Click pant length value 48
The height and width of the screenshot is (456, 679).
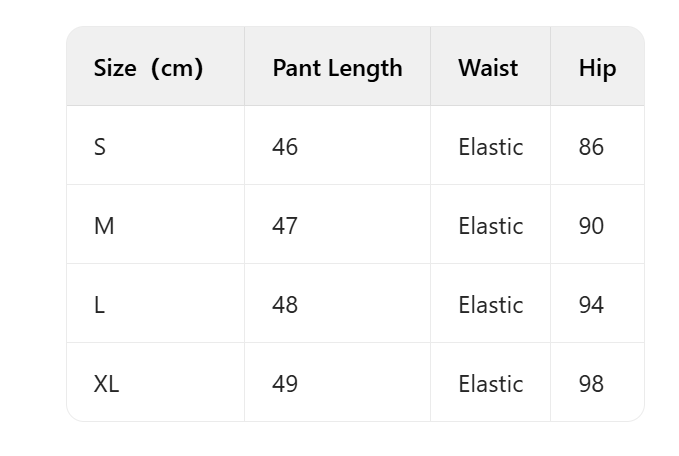coord(285,305)
